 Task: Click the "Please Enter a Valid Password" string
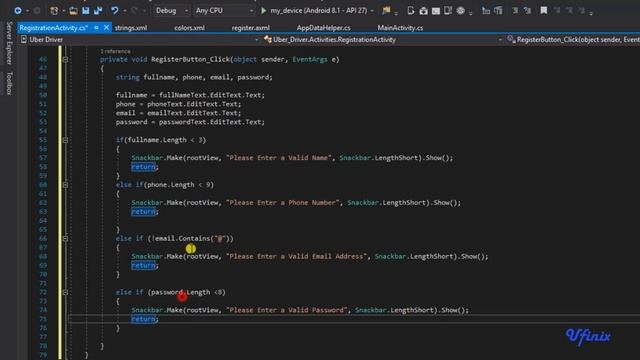click(287, 310)
